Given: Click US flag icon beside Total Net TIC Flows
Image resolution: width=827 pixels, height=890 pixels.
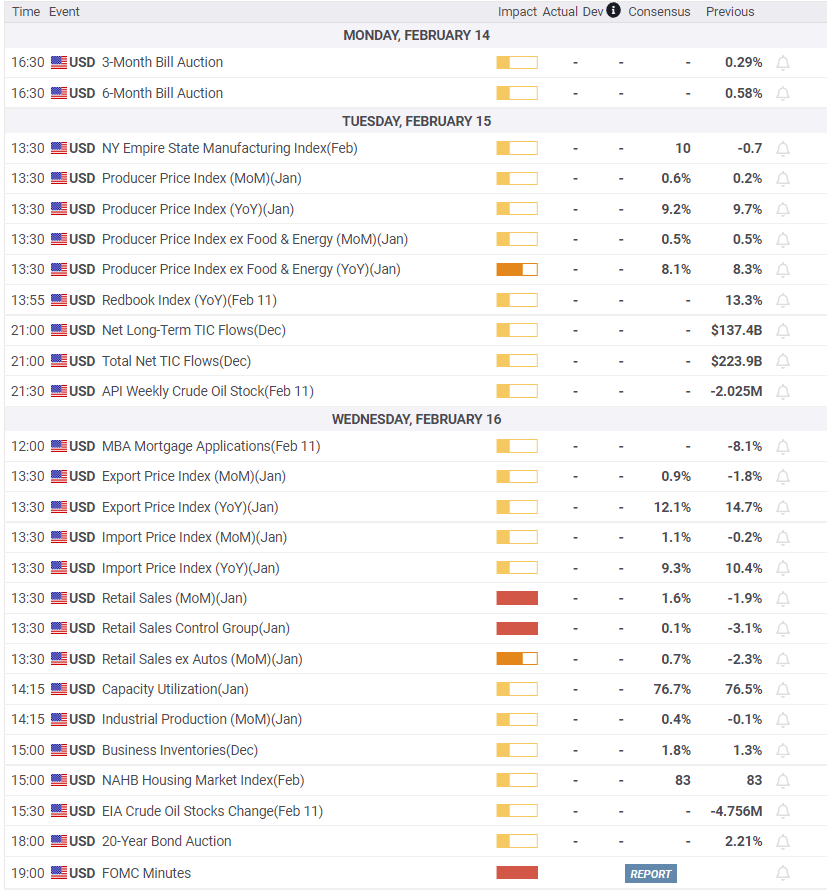Looking at the screenshot, I should (x=59, y=361).
